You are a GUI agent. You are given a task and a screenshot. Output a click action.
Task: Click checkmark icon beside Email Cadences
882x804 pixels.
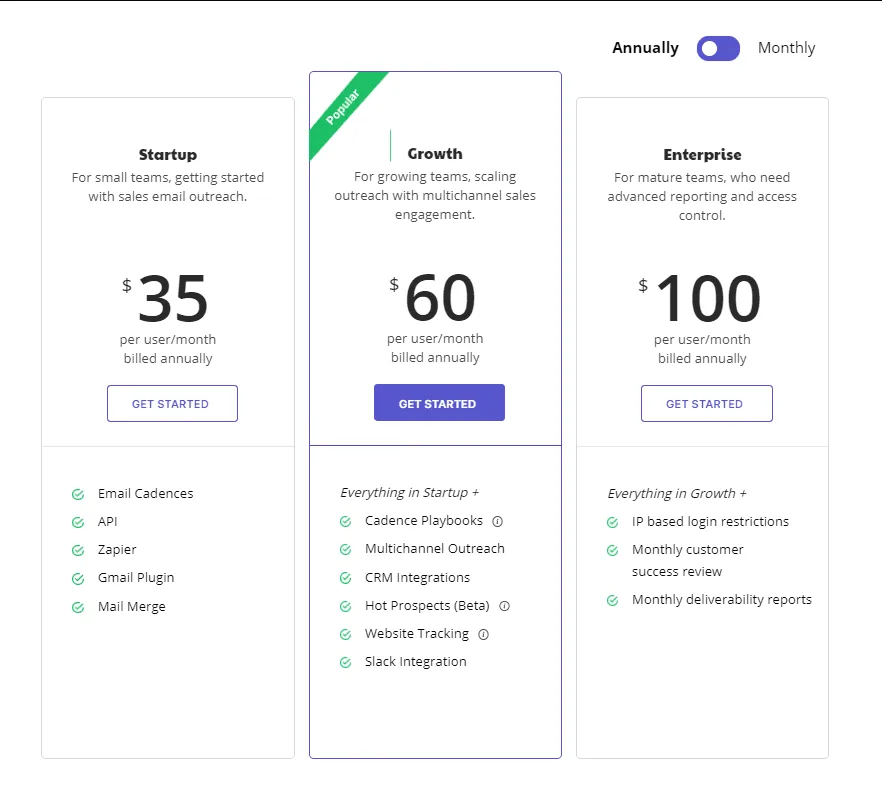78,494
